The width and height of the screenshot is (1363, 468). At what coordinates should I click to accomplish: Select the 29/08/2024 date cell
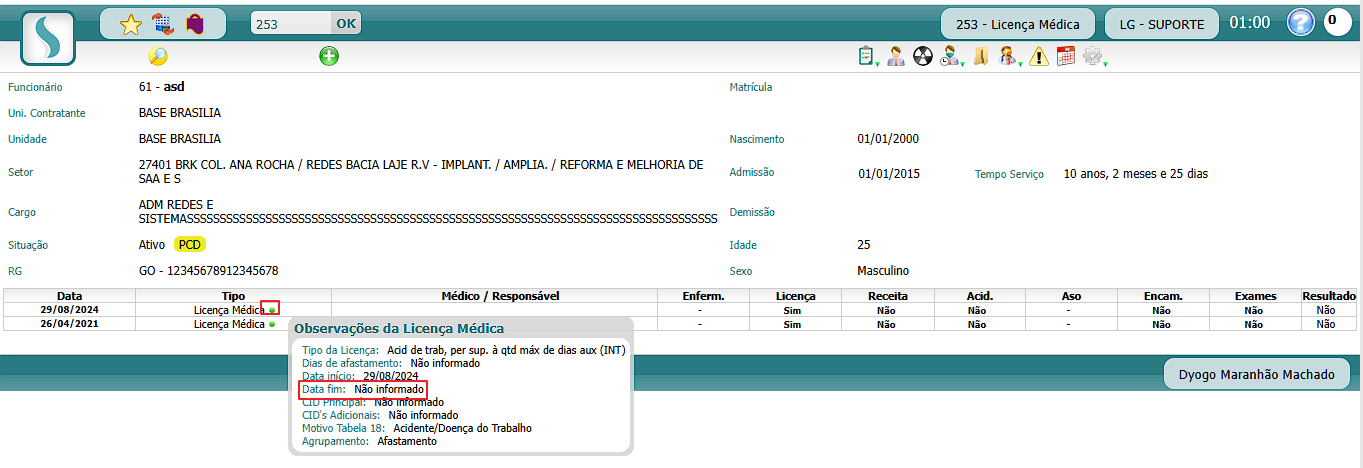pos(69,310)
